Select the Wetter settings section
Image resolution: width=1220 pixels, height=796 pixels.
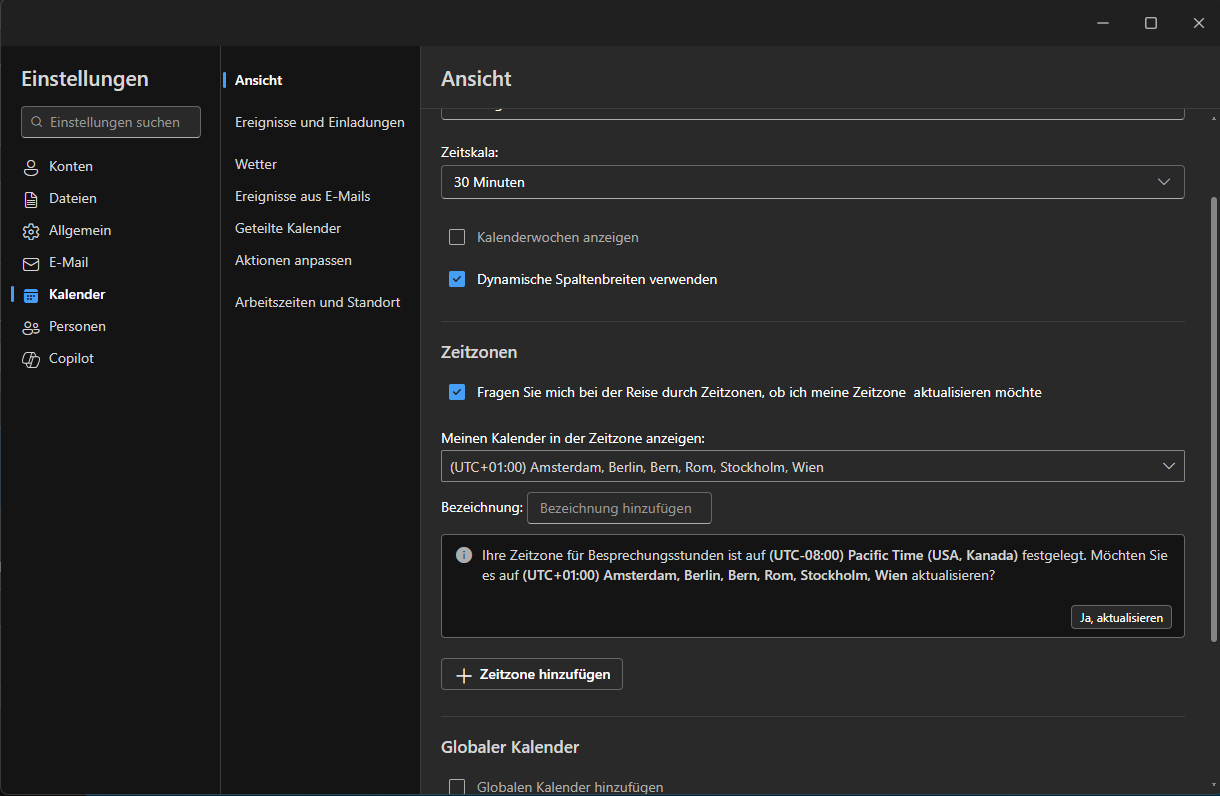coord(256,164)
